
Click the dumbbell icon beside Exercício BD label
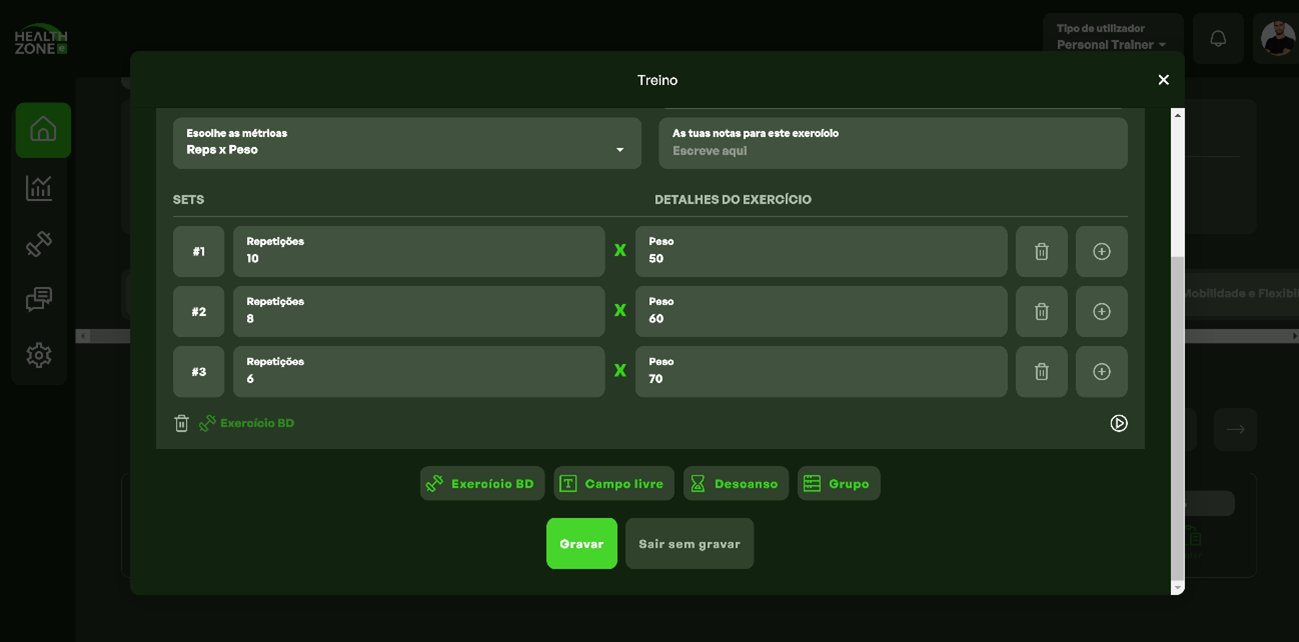(x=207, y=423)
